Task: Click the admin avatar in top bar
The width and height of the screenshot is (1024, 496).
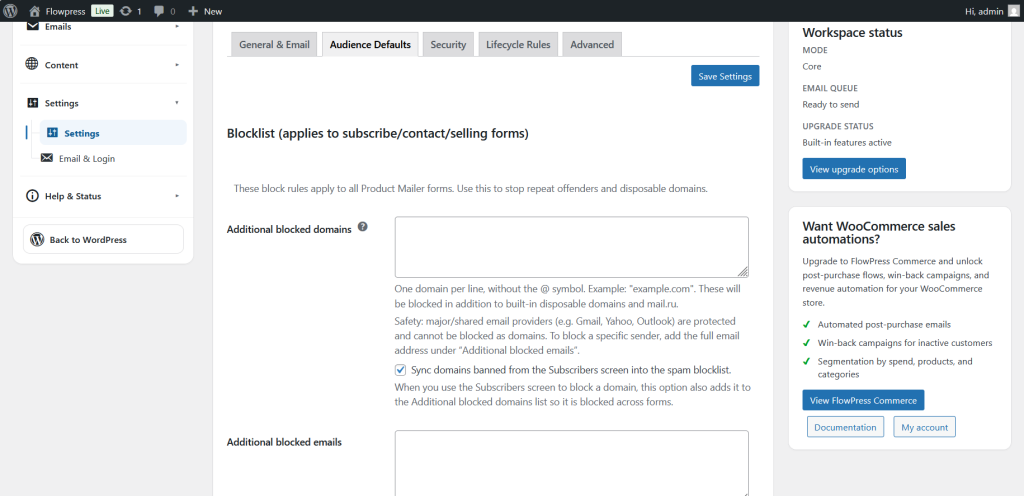Action: [x=1012, y=11]
